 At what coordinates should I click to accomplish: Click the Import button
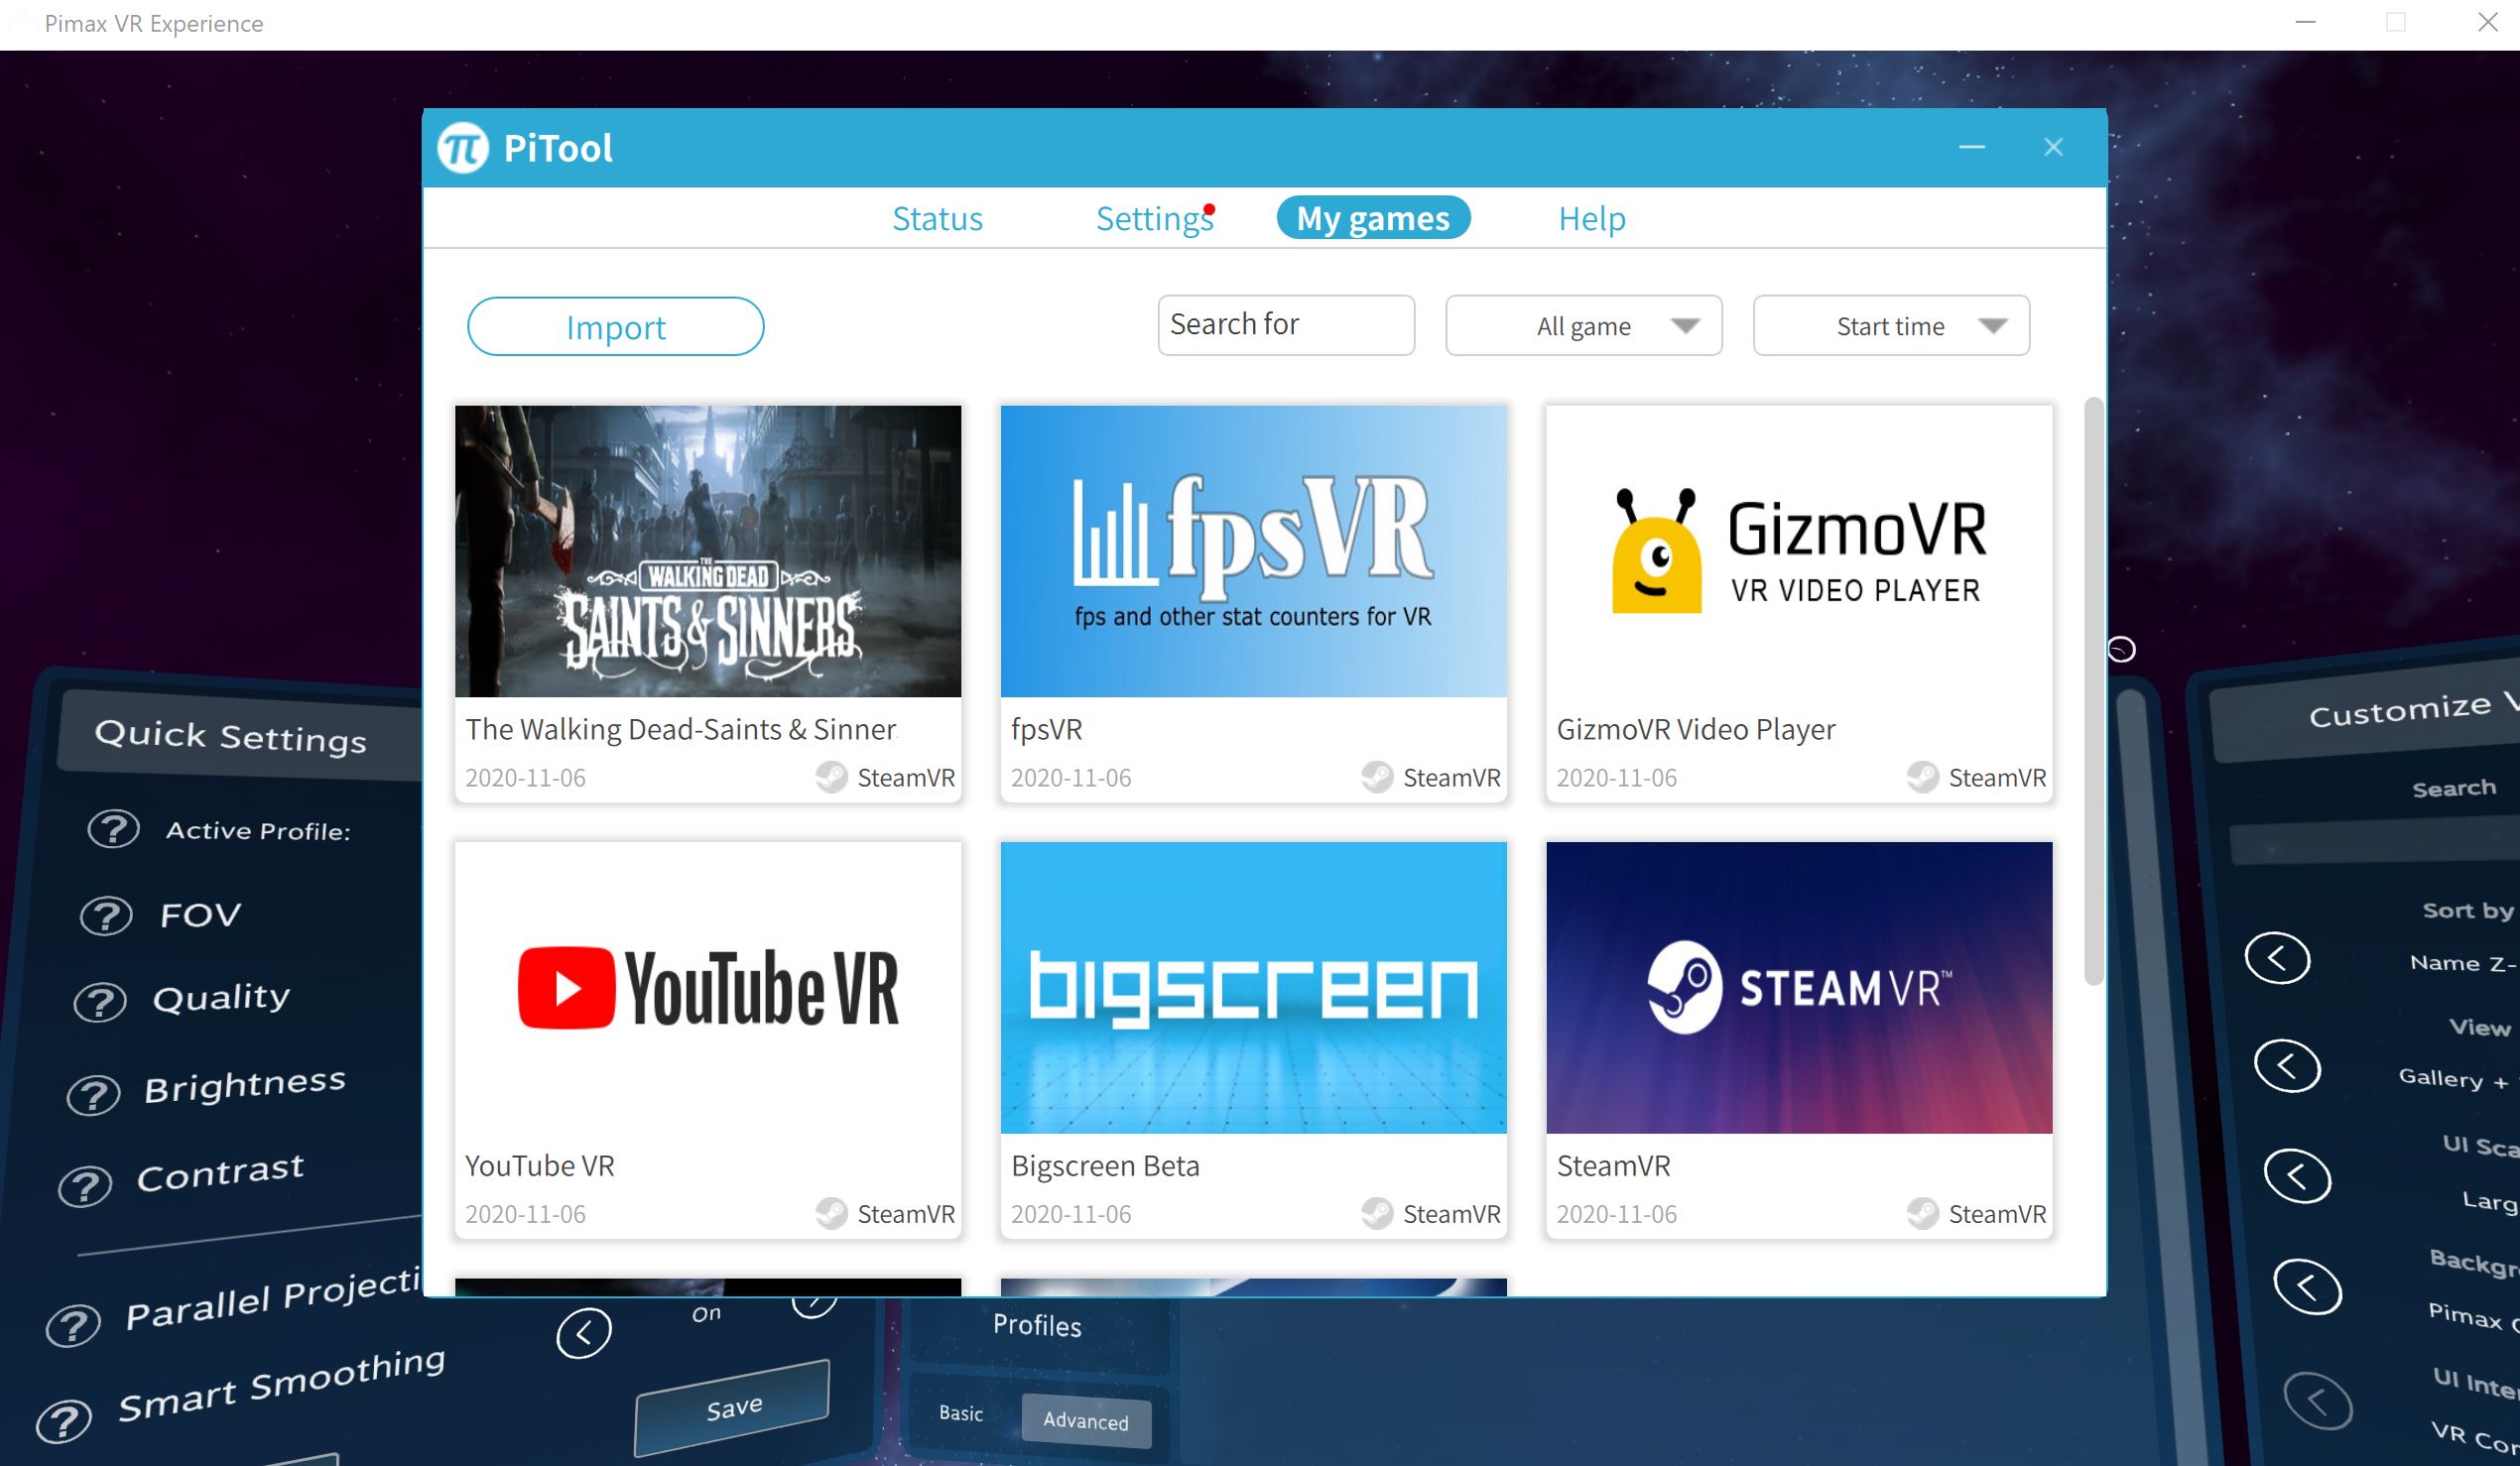[x=615, y=326]
